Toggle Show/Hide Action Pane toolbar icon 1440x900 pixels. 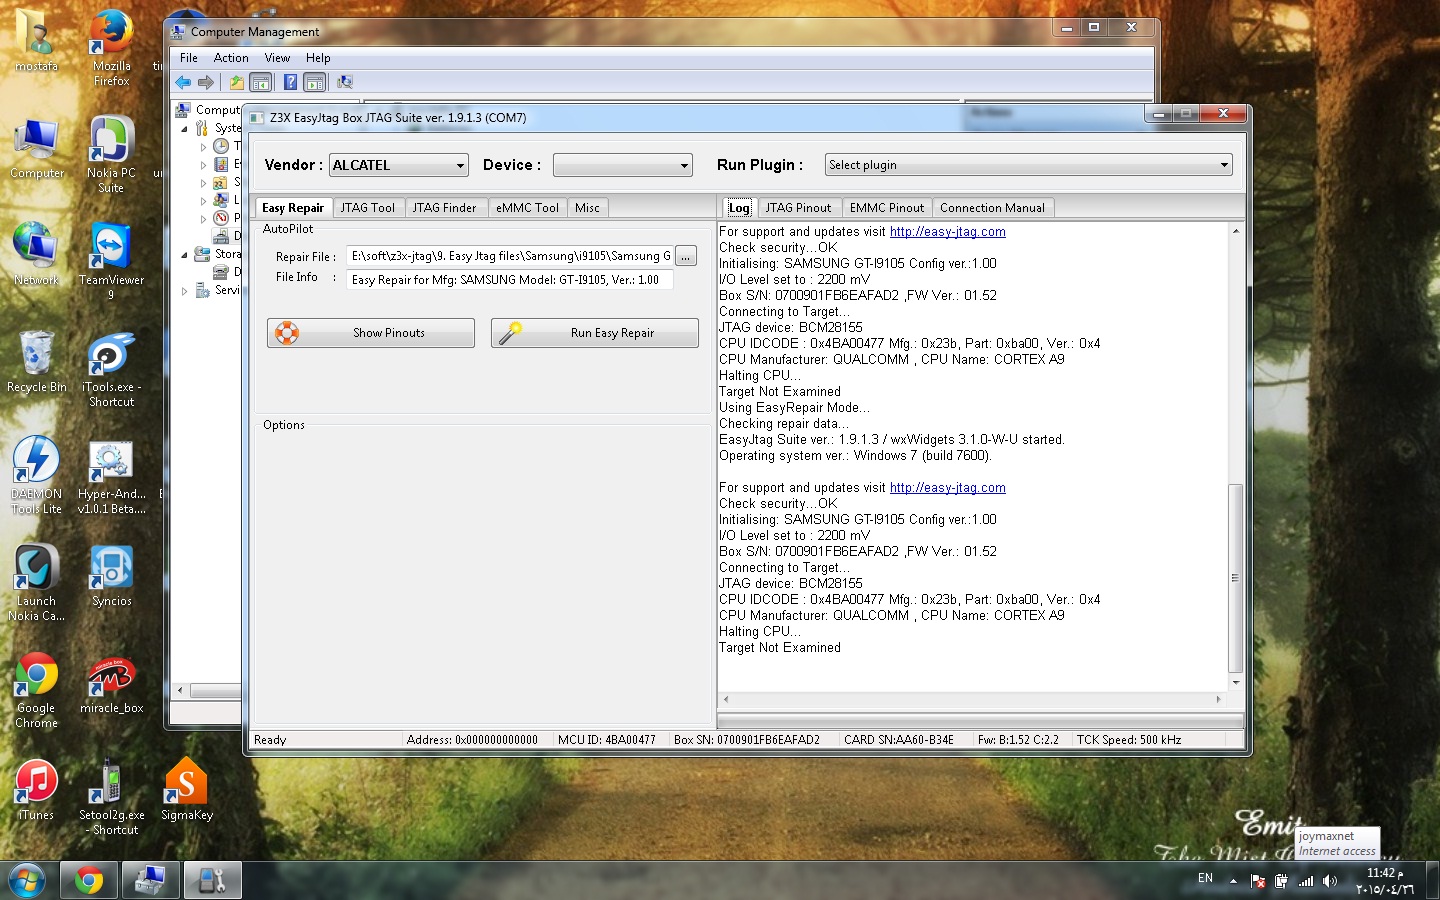315,82
